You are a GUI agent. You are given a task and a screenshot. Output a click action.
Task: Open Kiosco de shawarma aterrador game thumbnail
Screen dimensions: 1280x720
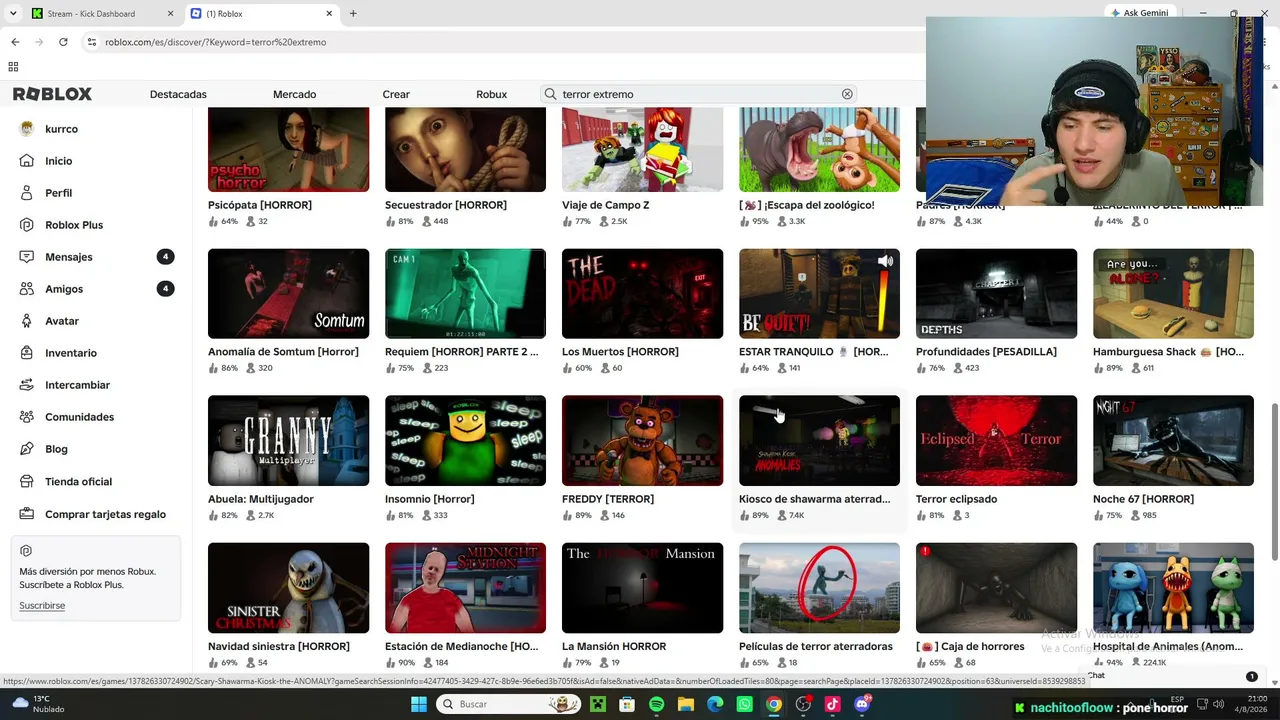819,440
